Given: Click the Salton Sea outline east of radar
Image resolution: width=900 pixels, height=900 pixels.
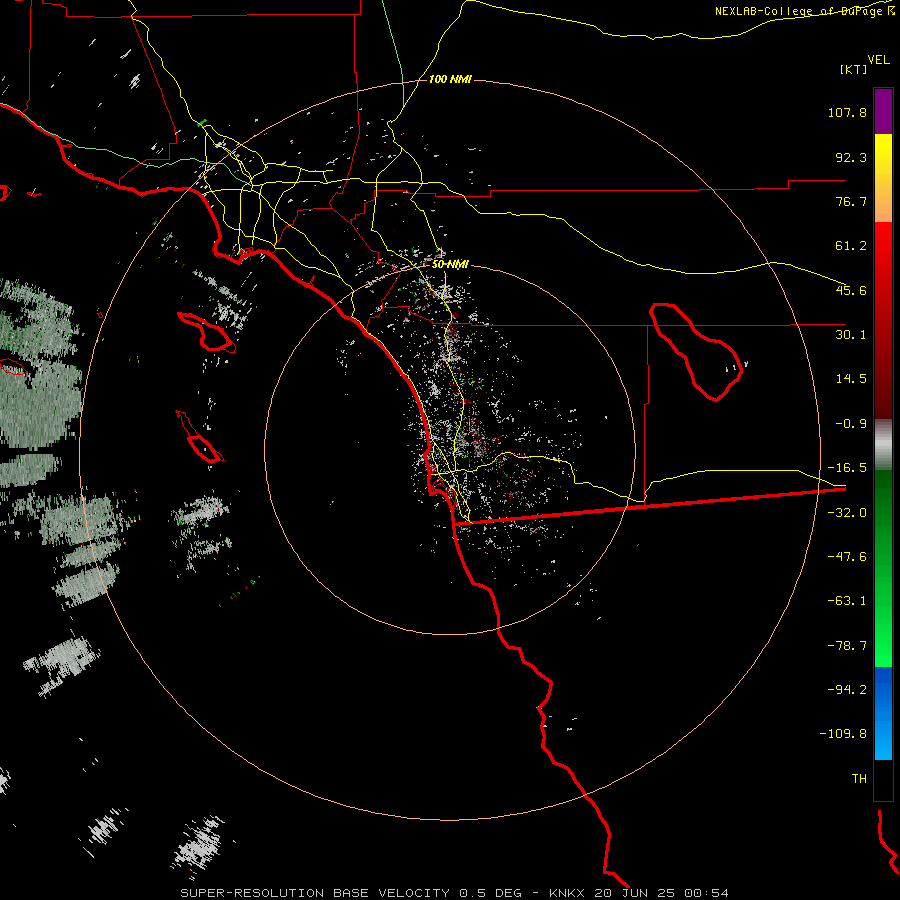Looking at the screenshot, I should coord(695,351).
